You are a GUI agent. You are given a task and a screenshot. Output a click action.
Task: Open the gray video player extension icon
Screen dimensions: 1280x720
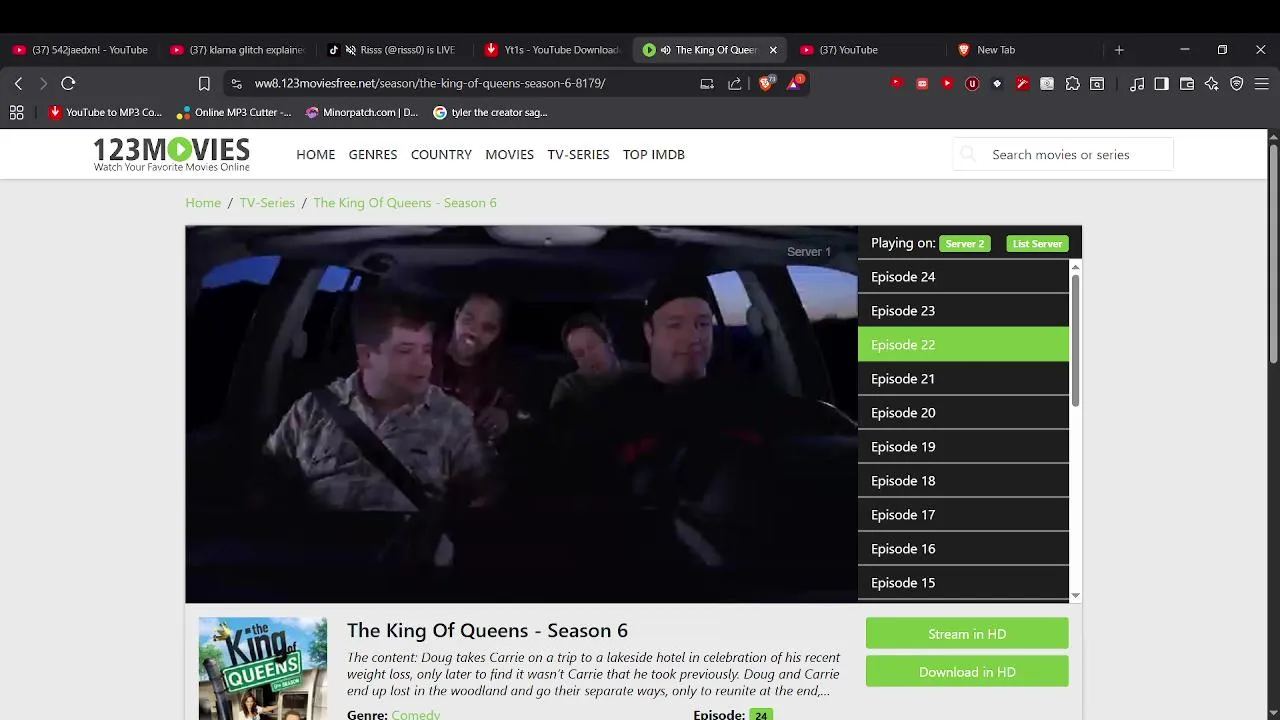coord(1047,84)
